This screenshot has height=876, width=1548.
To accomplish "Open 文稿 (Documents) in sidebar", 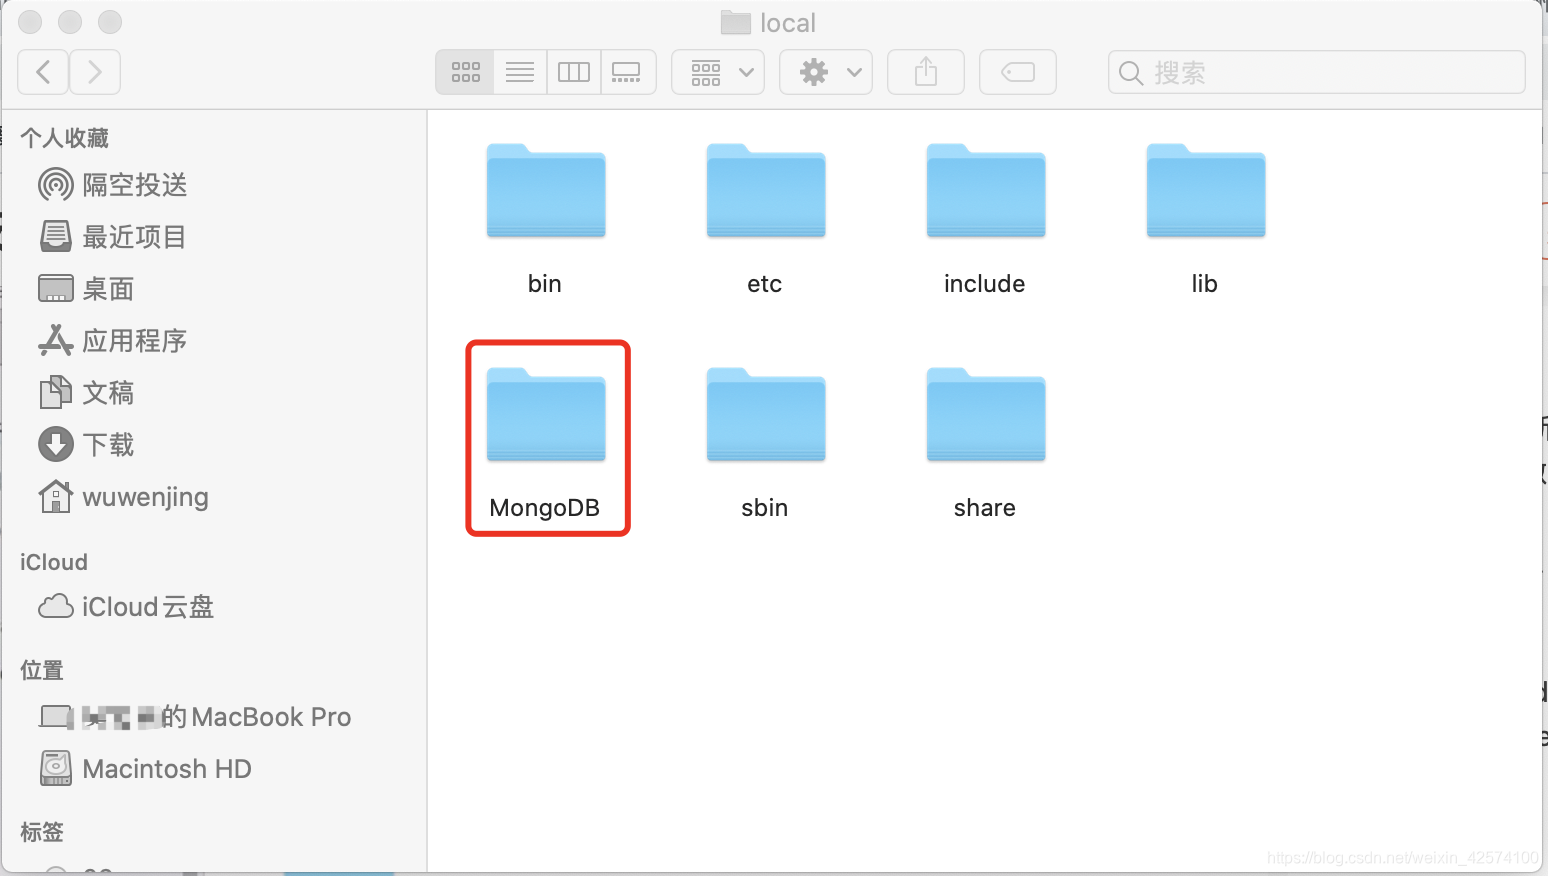I will (x=86, y=393).
